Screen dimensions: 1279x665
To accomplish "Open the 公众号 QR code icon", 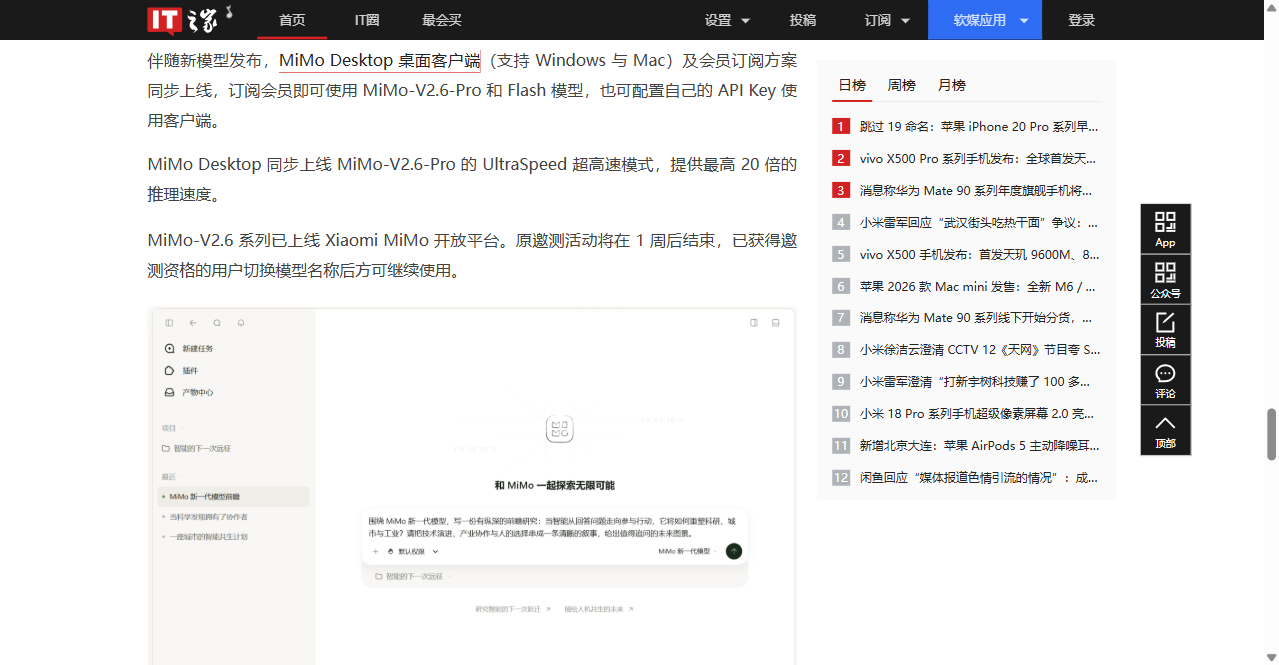I will coord(1166,279).
